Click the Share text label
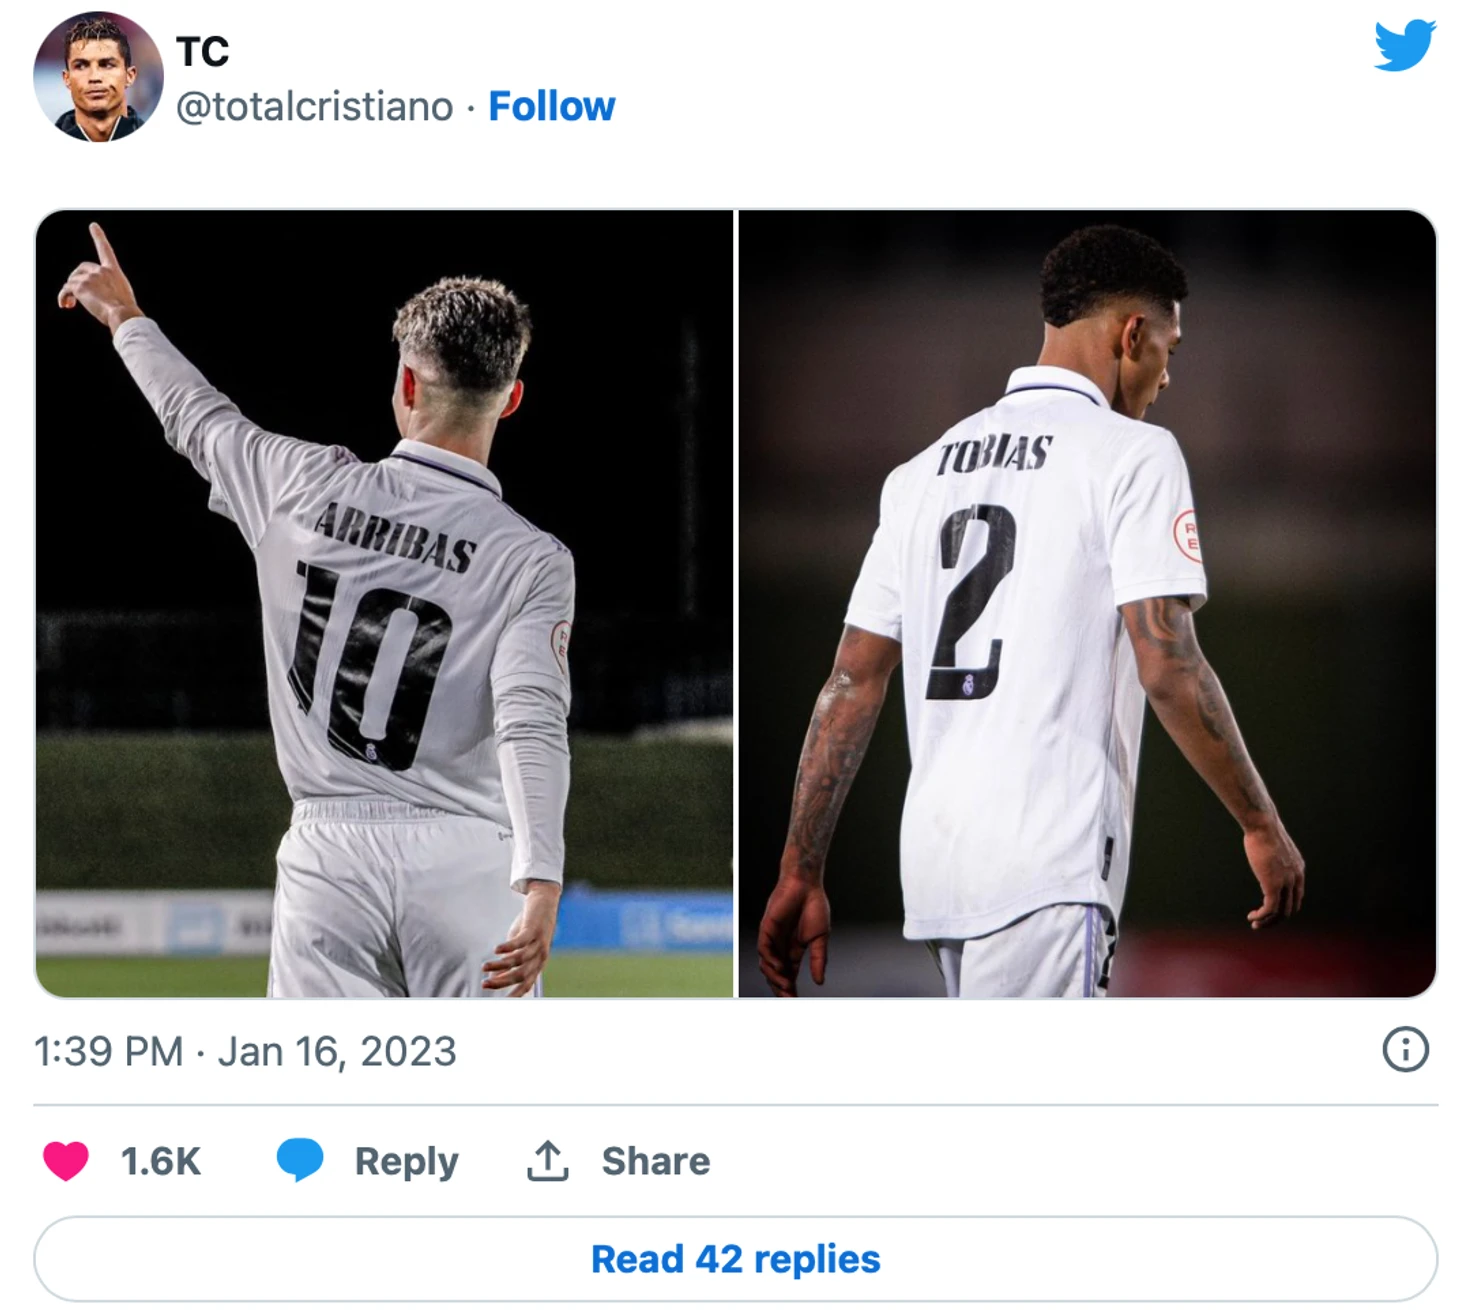The width and height of the screenshot is (1460, 1310). [655, 1162]
